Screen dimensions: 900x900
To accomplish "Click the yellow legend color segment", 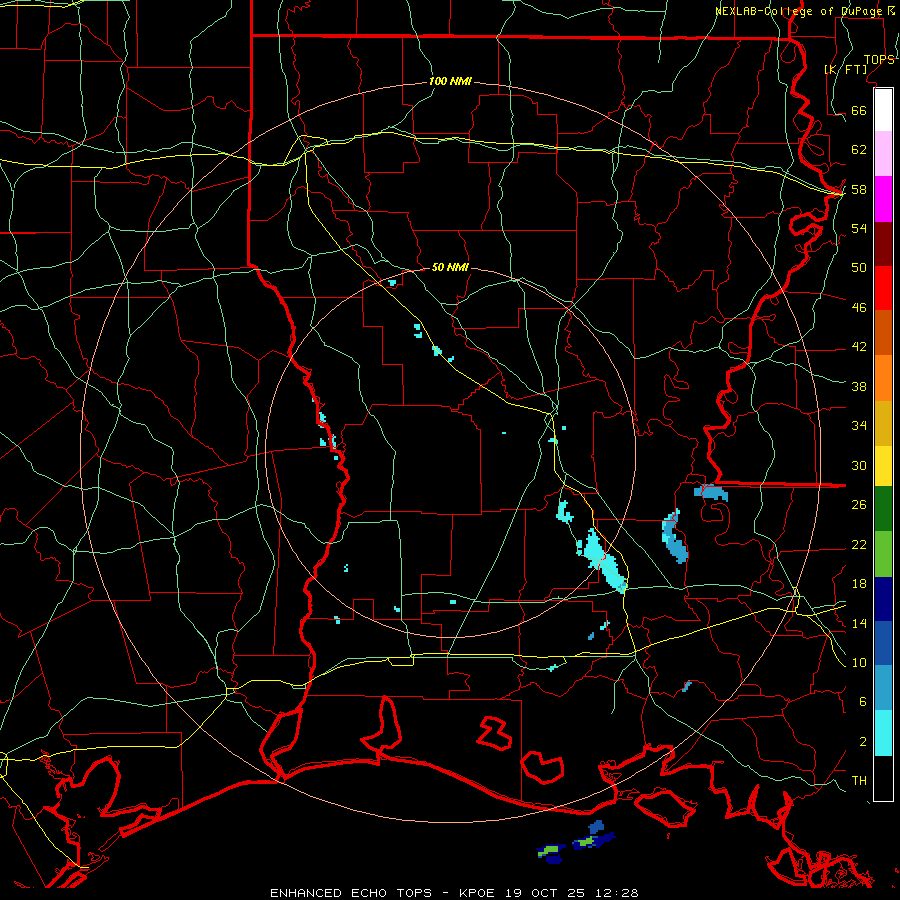I will (x=883, y=466).
